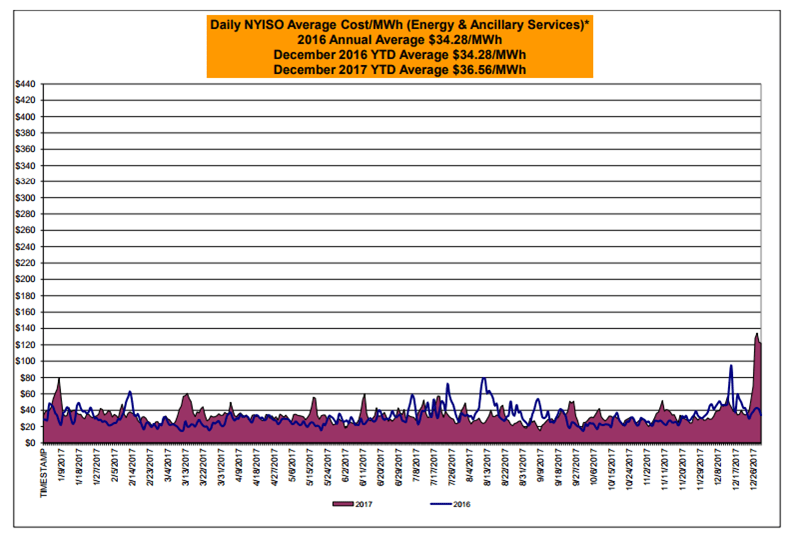Click the $200 y-axis label
The image size is (794, 542).
pyautogui.click(x=26, y=280)
